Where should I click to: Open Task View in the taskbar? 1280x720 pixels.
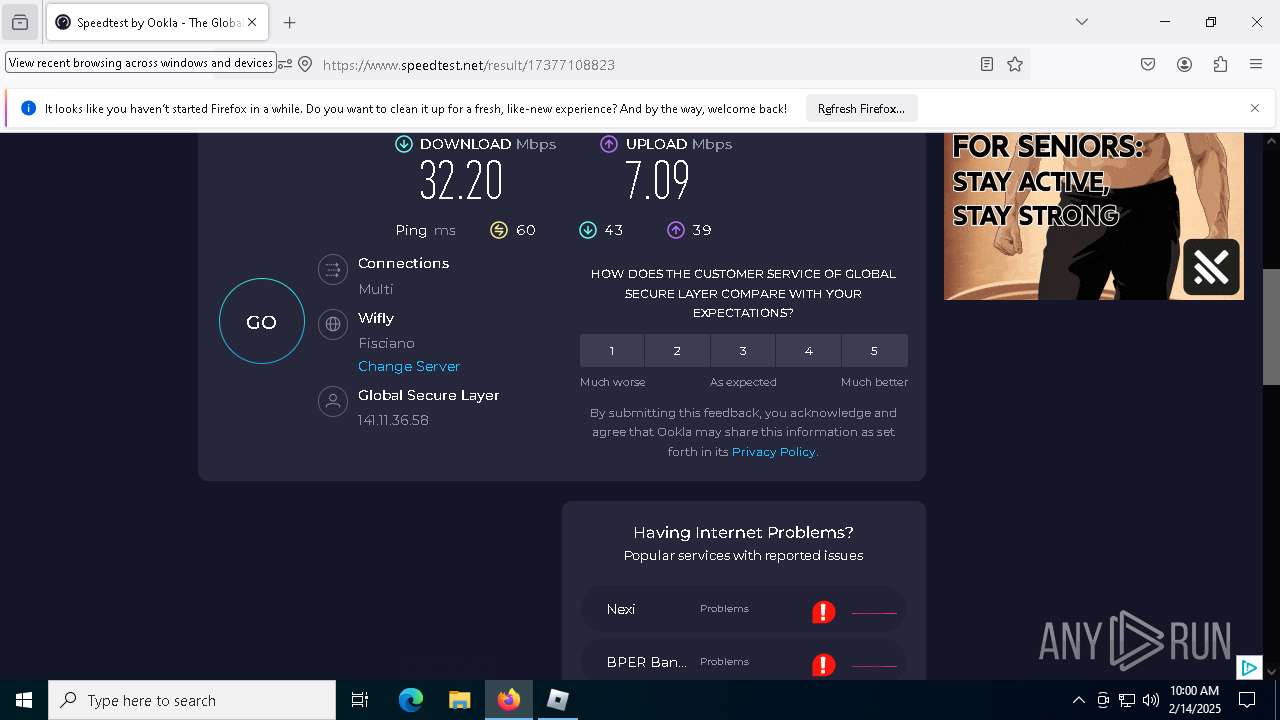point(360,700)
